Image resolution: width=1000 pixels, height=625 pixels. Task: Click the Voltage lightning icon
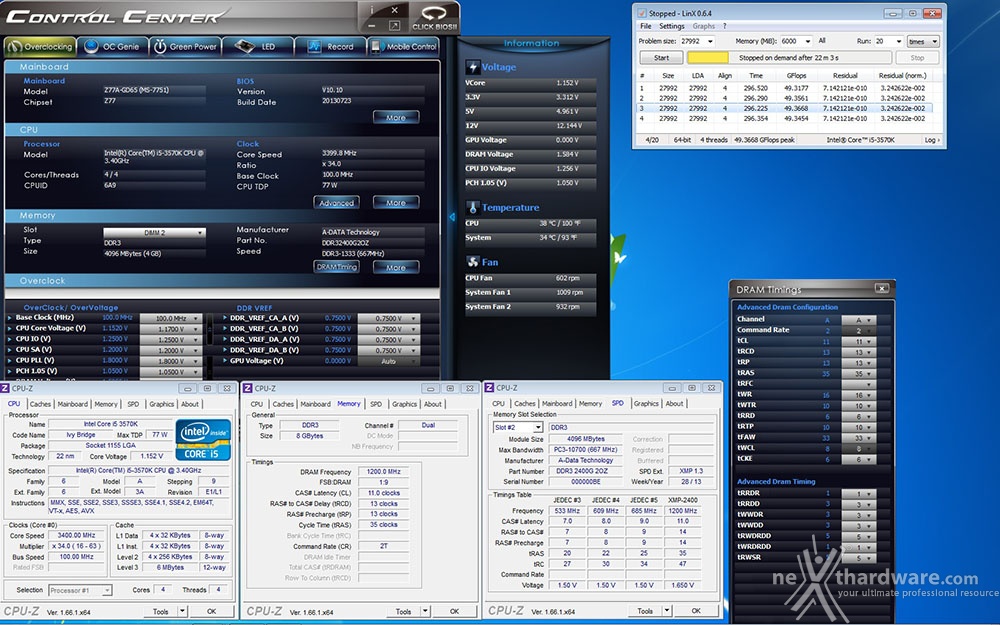pyautogui.click(x=473, y=67)
